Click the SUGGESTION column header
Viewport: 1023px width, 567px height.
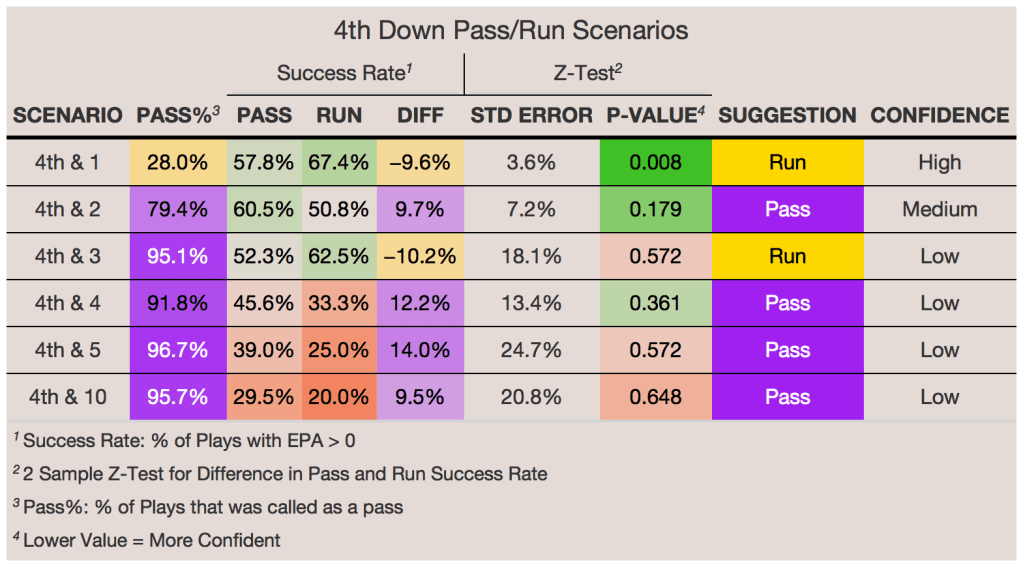787,116
